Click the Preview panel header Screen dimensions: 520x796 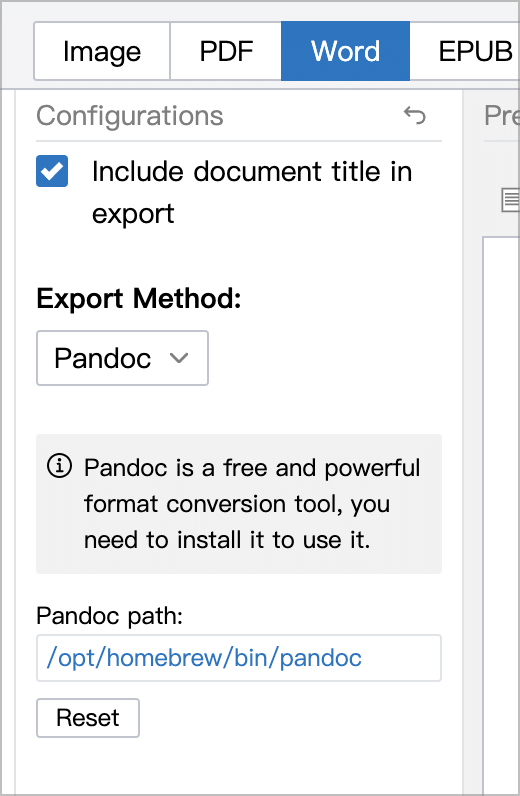click(502, 115)
